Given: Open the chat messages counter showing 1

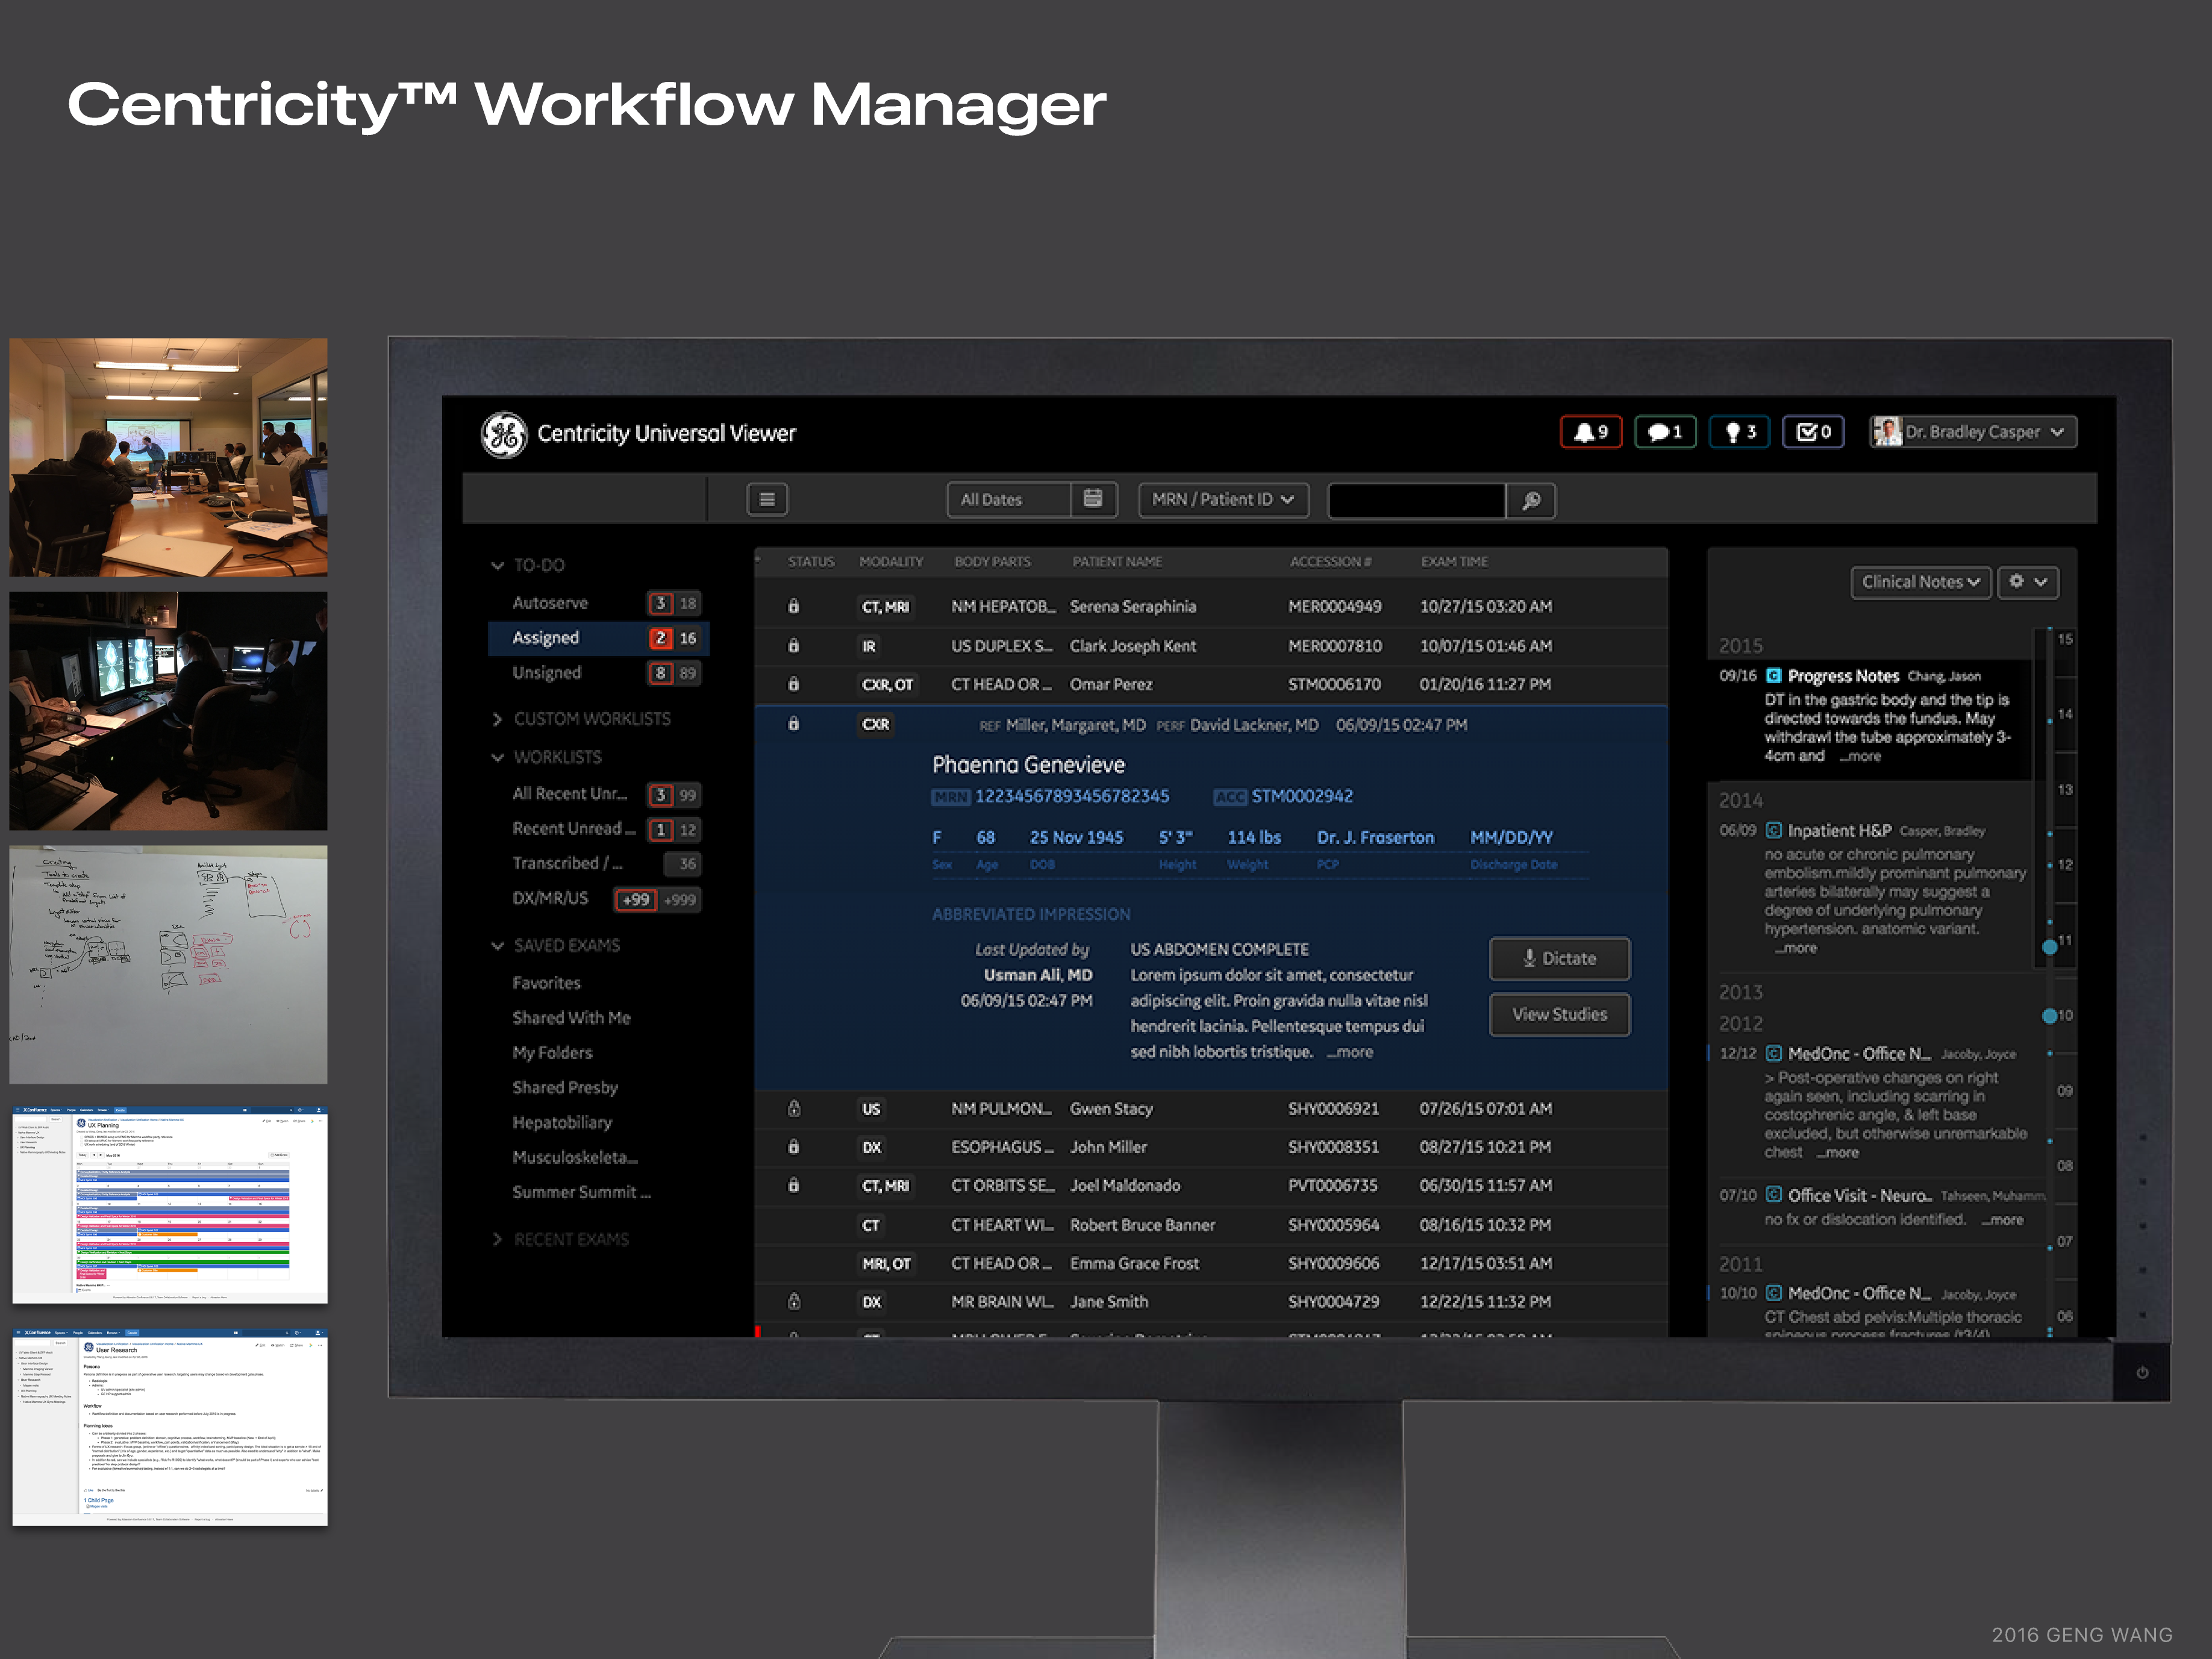Looking at the screenshot, I should [1665, 432].
